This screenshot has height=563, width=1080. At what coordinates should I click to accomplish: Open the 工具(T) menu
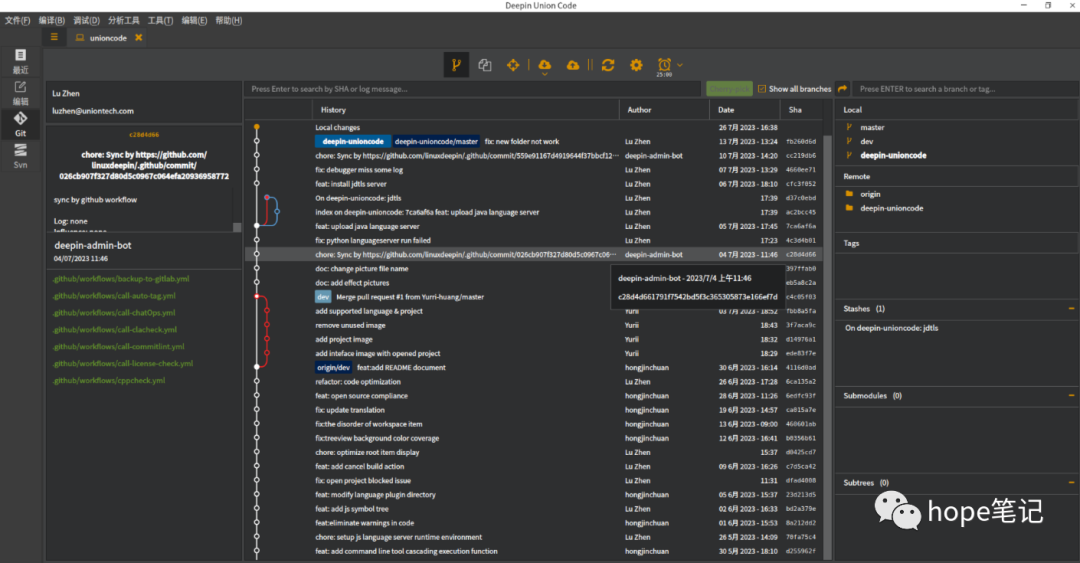(160, 21)
